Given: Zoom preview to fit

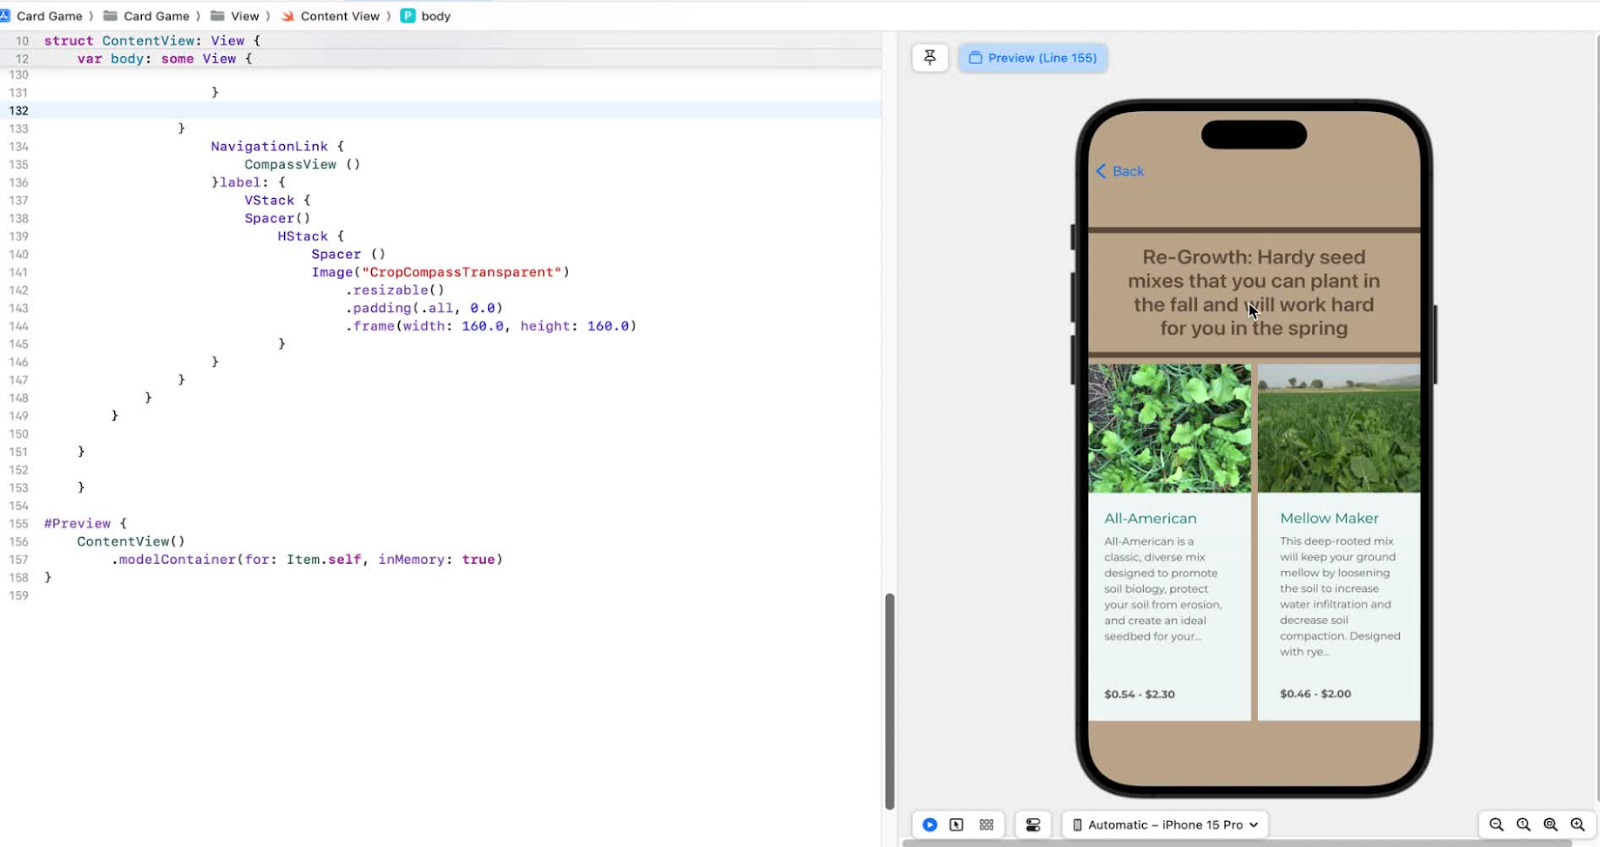Looking at the screenshot, I should pos(1550,825).
